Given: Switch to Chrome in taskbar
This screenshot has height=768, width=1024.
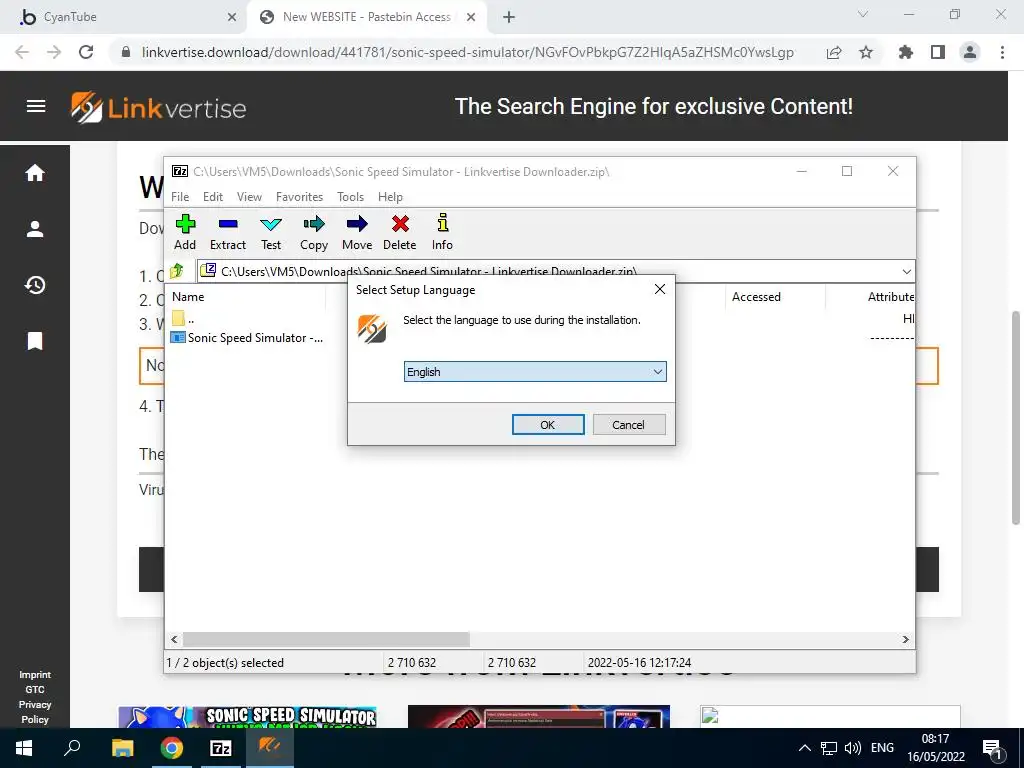Looking at the screenshot, I should [171, 748].
